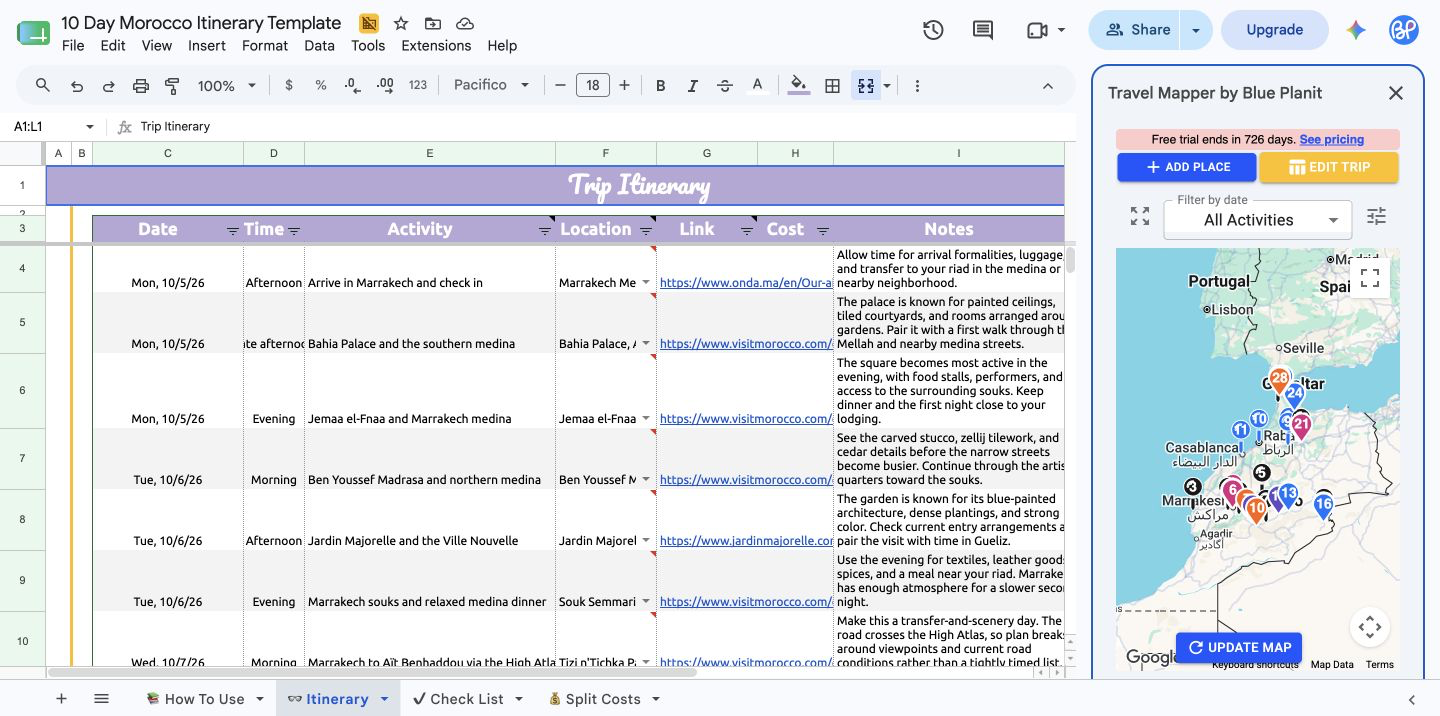Decrease decimal places
Image resolution: width=1440 pixels, height=716 pixels.
tap(352, 86)
